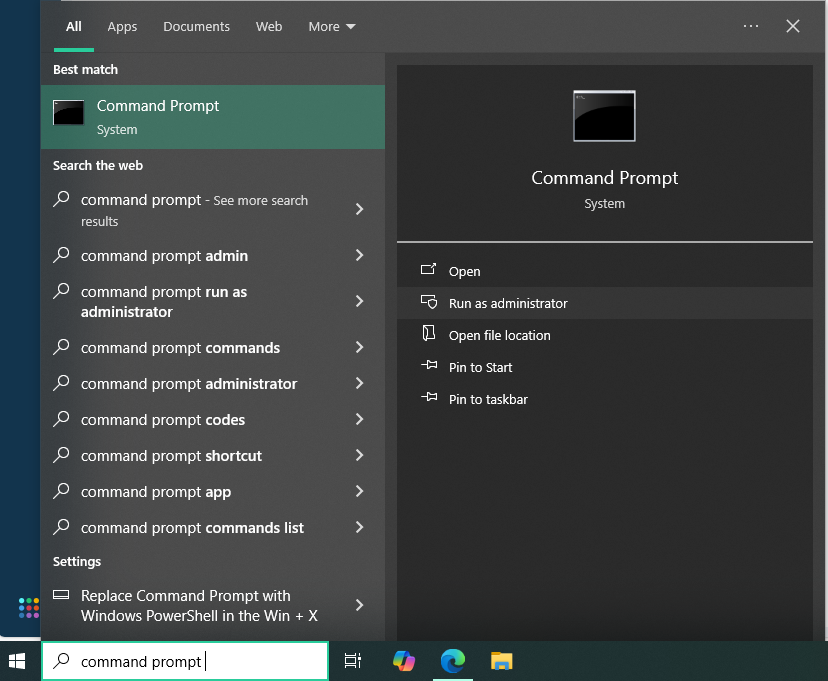Expand arrow for 'command prompt shortcut'
Viewport: 828px width, 681px height.
point(359,455)
